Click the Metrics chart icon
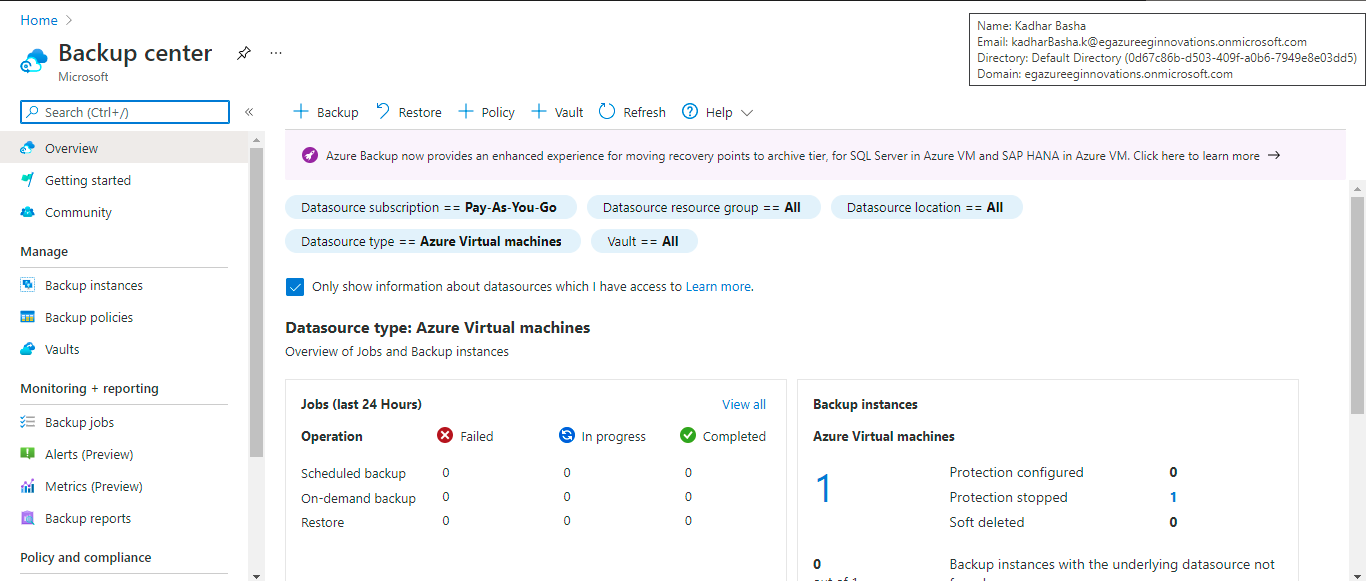 [x=28, y=486]
